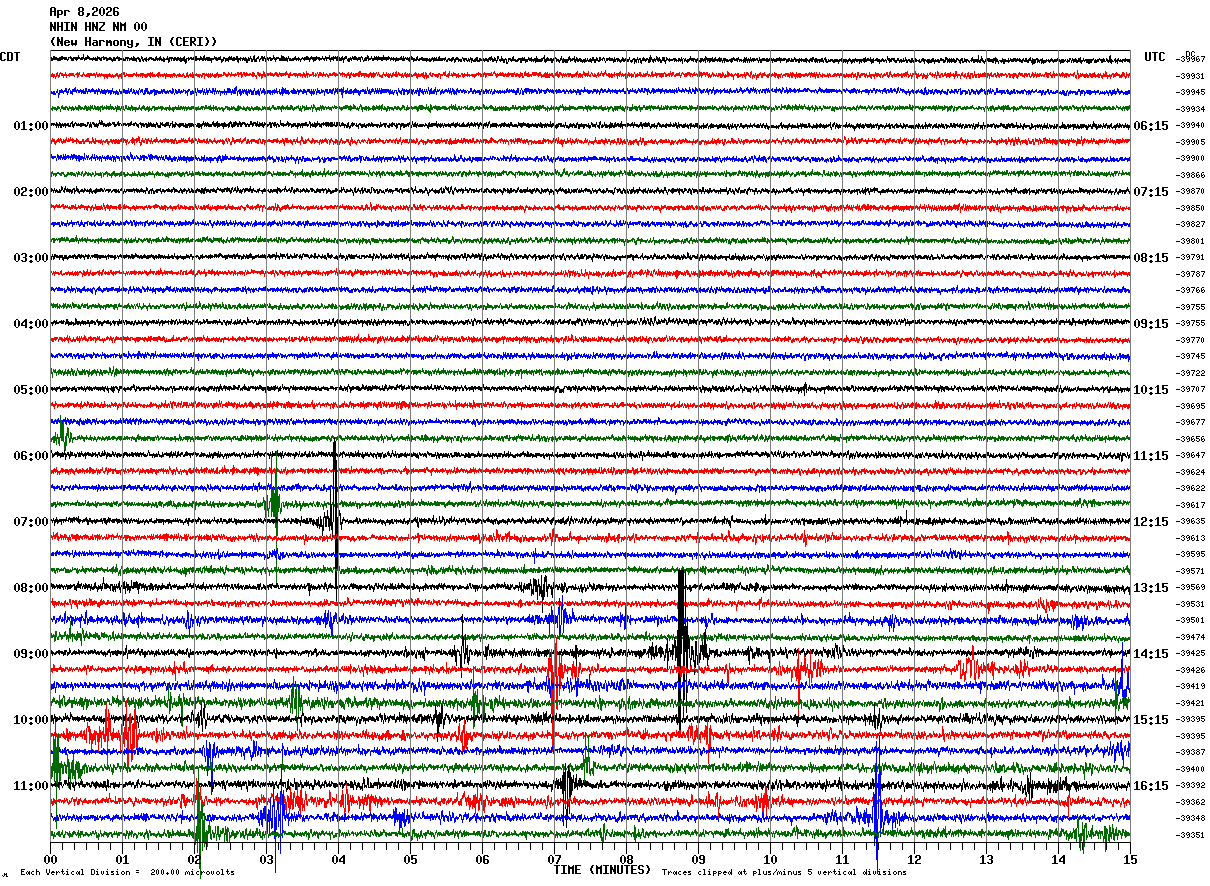Screen dimensions: 1210x886
Task: Click the '16:15' UTC time label
Action: [1151, 786]
